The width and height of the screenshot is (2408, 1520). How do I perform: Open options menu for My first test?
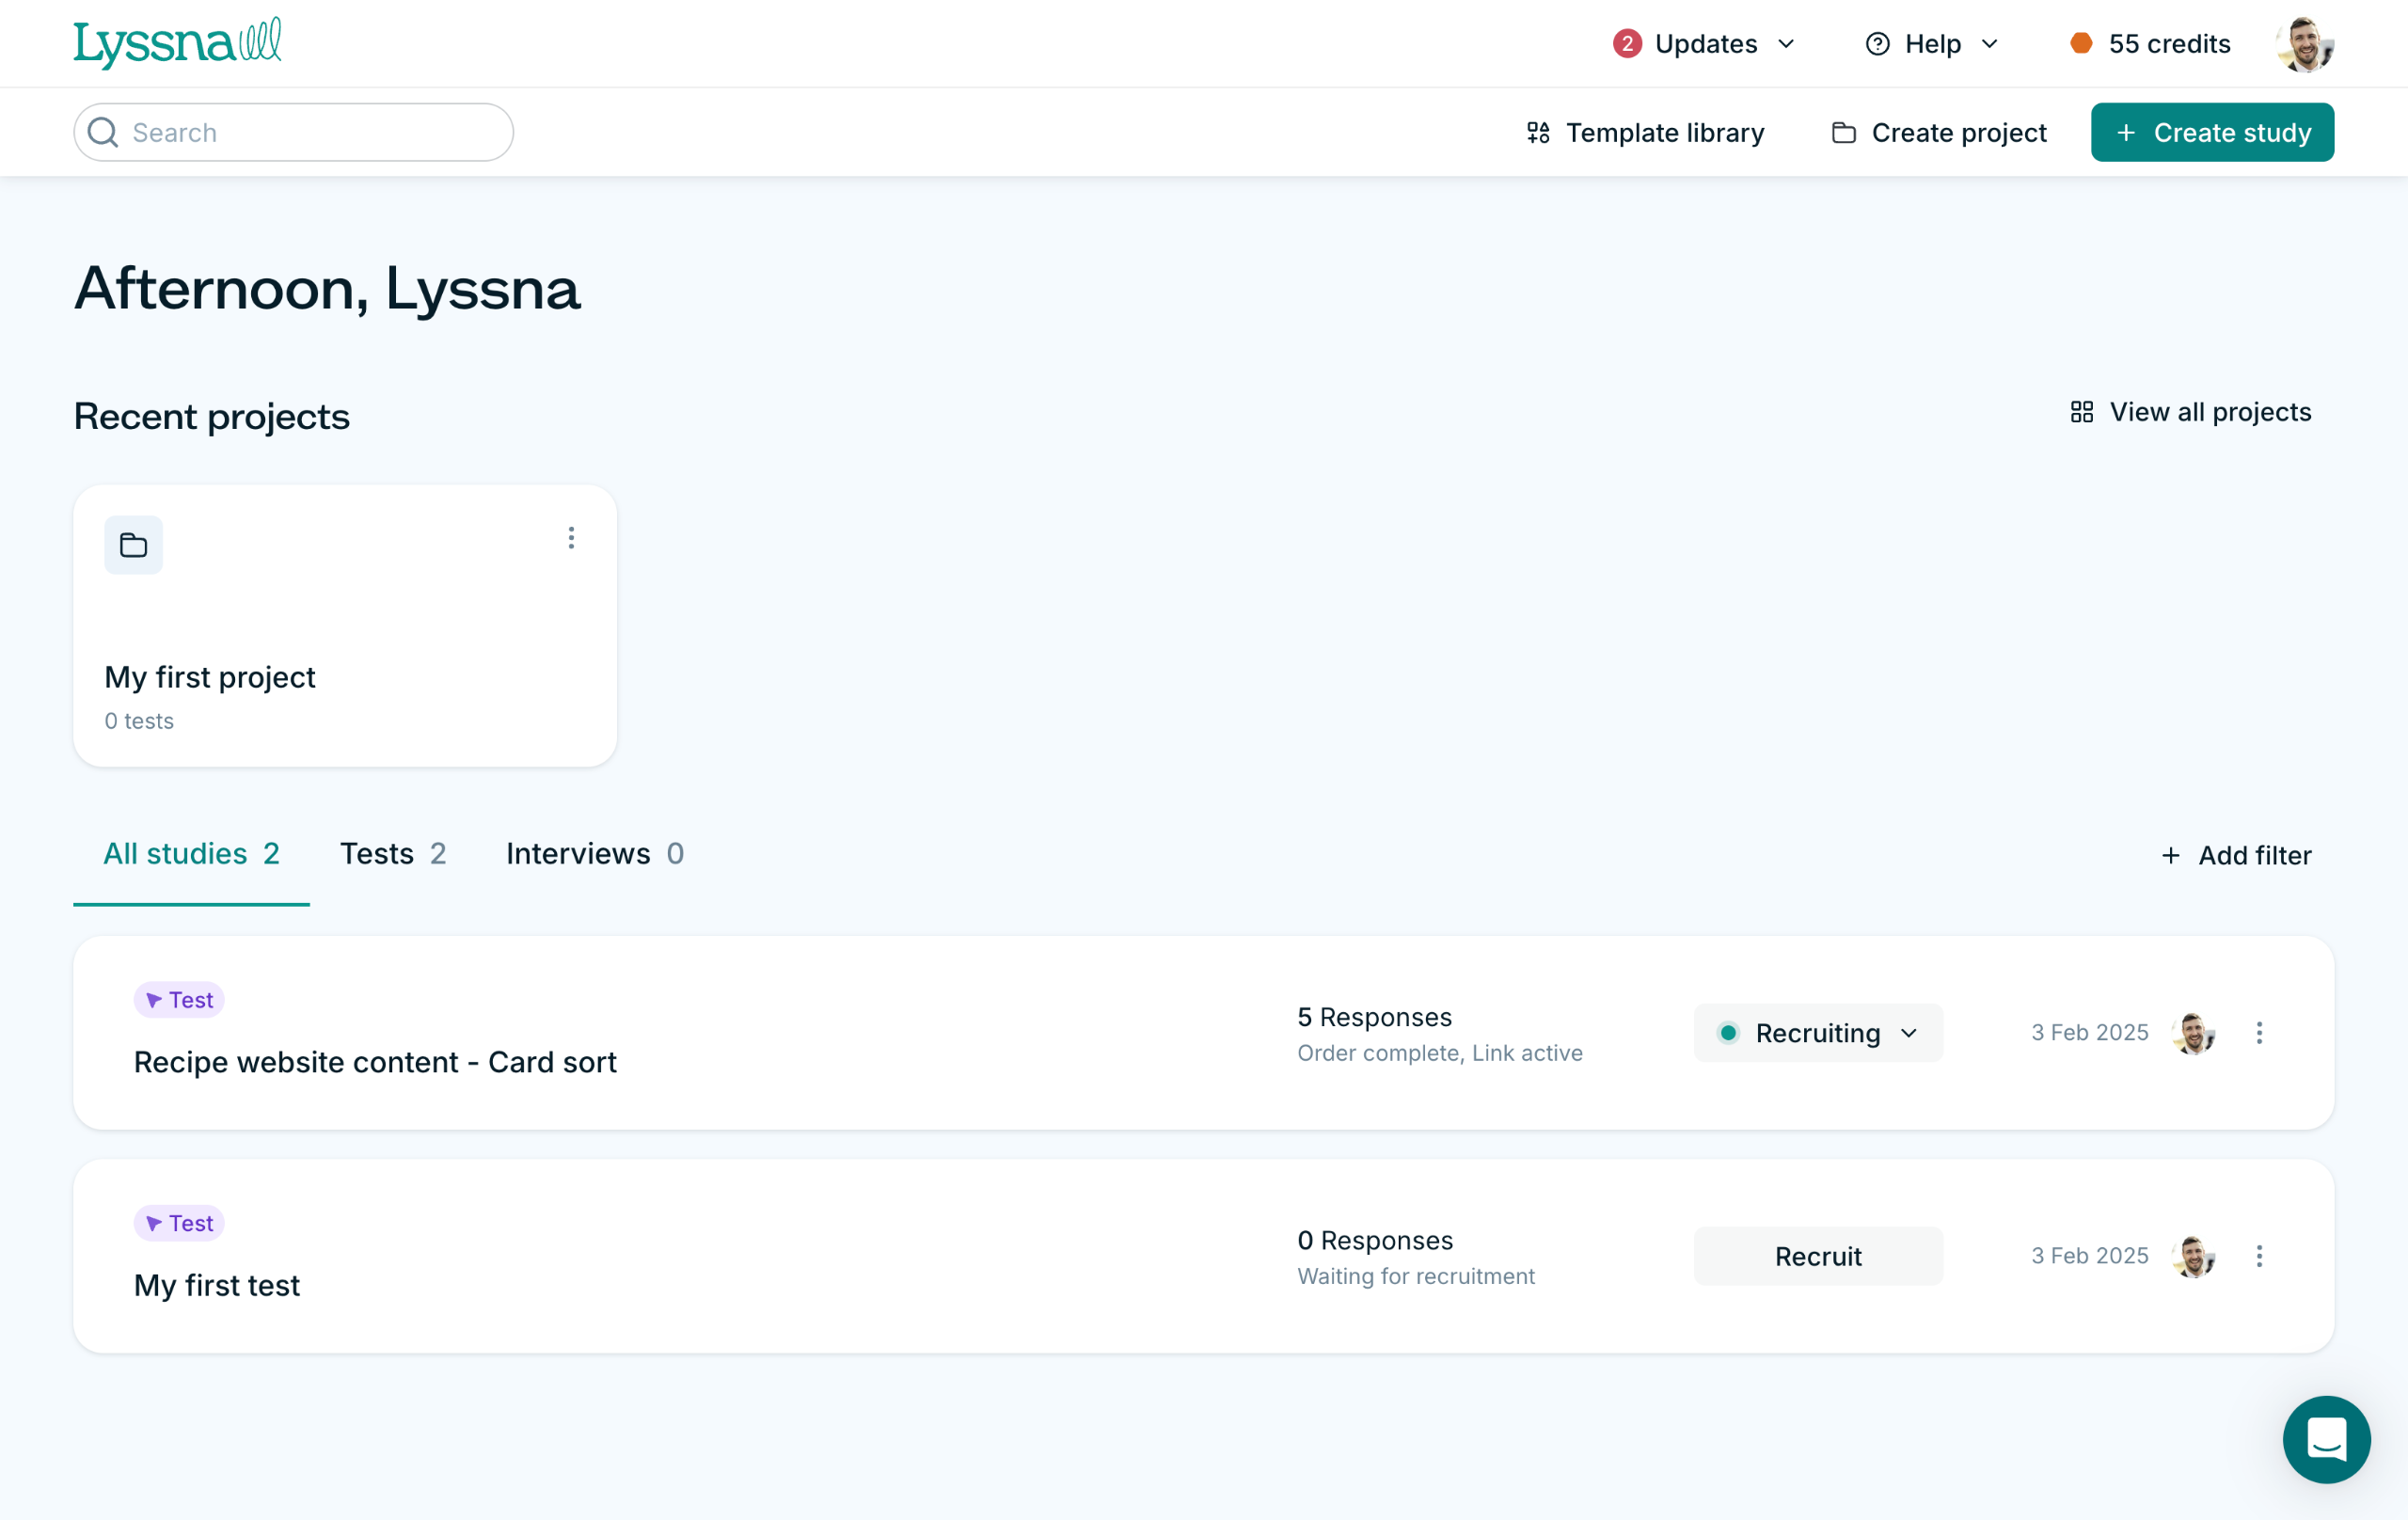pyautogui.click(x=2258, y=1256)
